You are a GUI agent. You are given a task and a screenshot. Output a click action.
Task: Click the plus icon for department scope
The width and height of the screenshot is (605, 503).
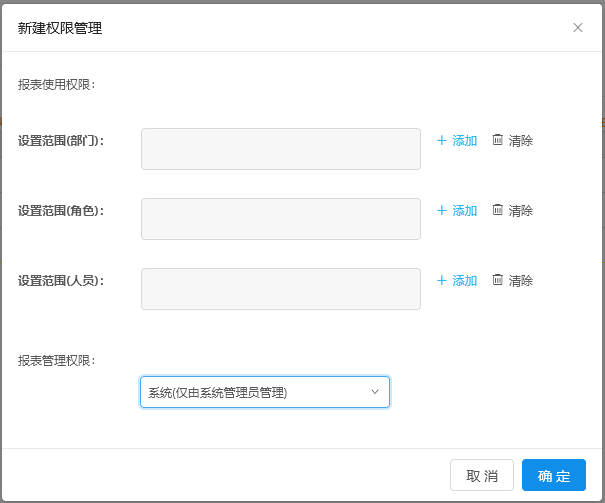point(442,141)
